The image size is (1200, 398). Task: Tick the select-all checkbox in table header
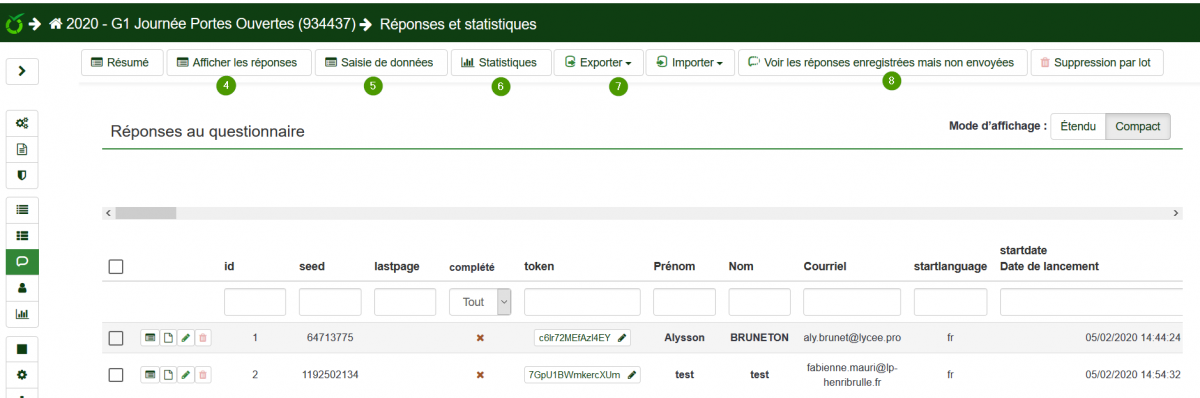coord(116,267)
